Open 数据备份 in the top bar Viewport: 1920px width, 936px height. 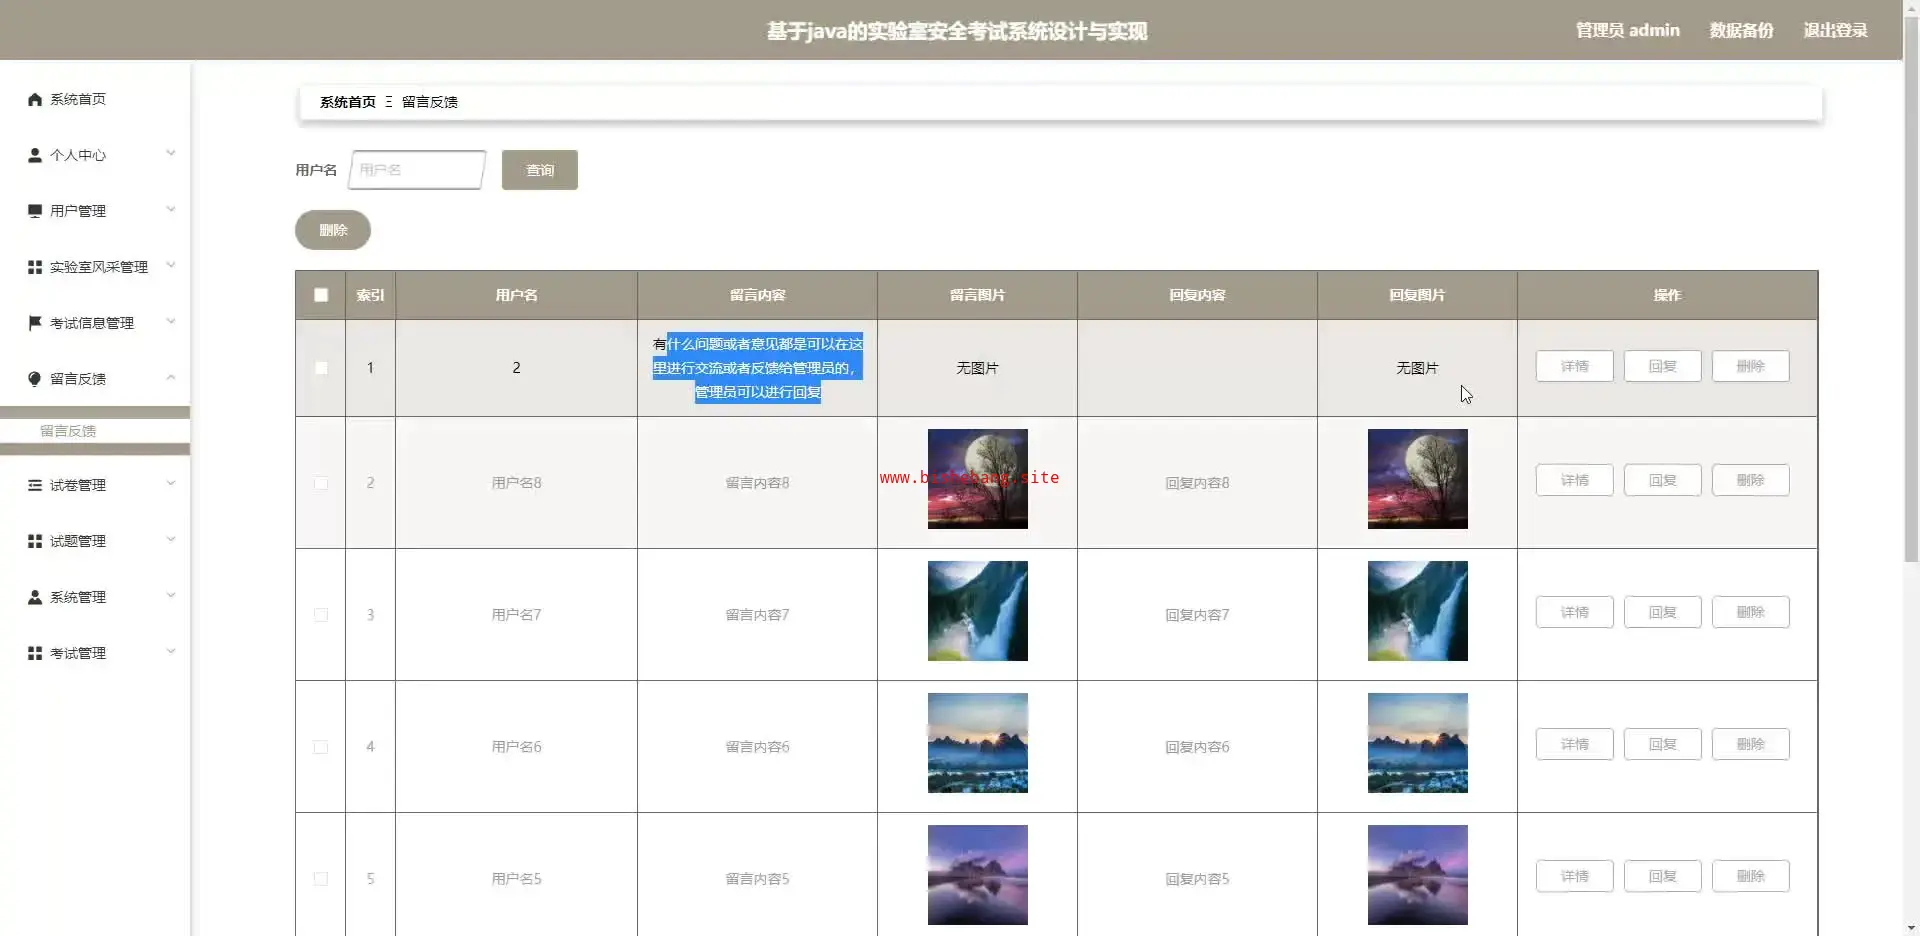(1741, 30)
